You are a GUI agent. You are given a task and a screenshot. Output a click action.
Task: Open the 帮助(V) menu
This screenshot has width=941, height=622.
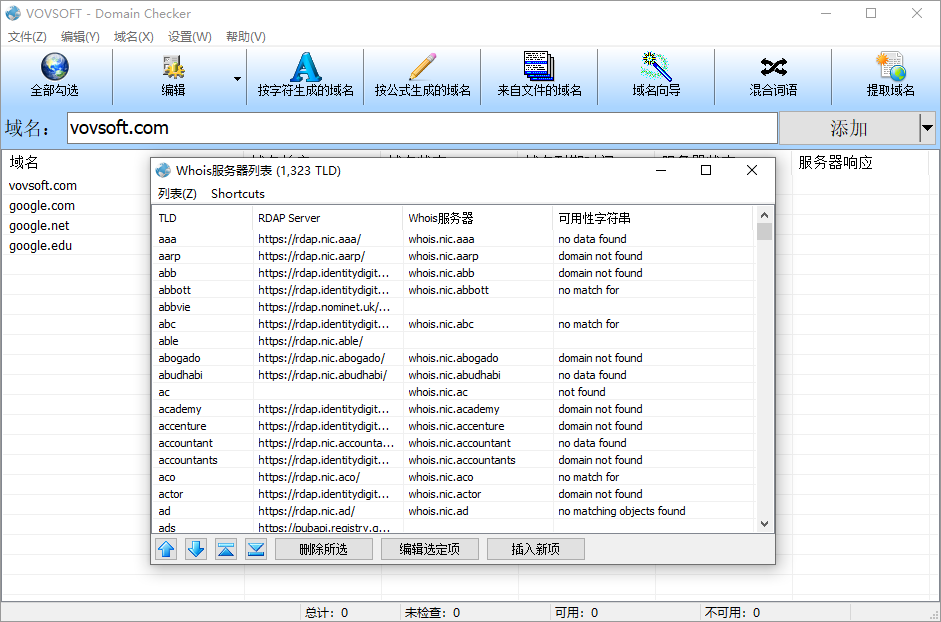pos(245,37)
